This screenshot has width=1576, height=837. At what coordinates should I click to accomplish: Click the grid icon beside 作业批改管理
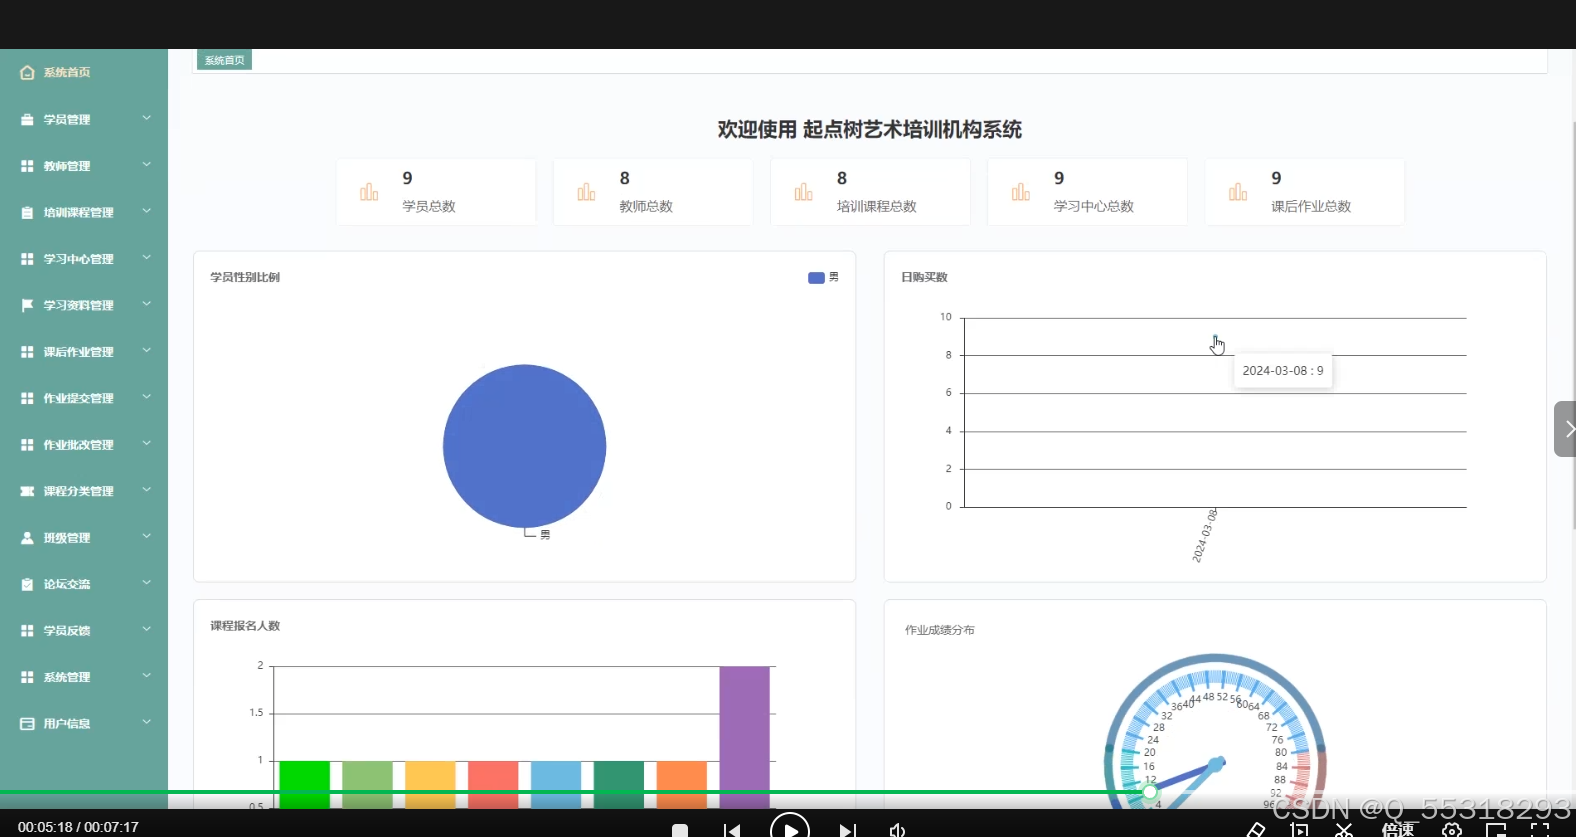click(x=27, y=445)
